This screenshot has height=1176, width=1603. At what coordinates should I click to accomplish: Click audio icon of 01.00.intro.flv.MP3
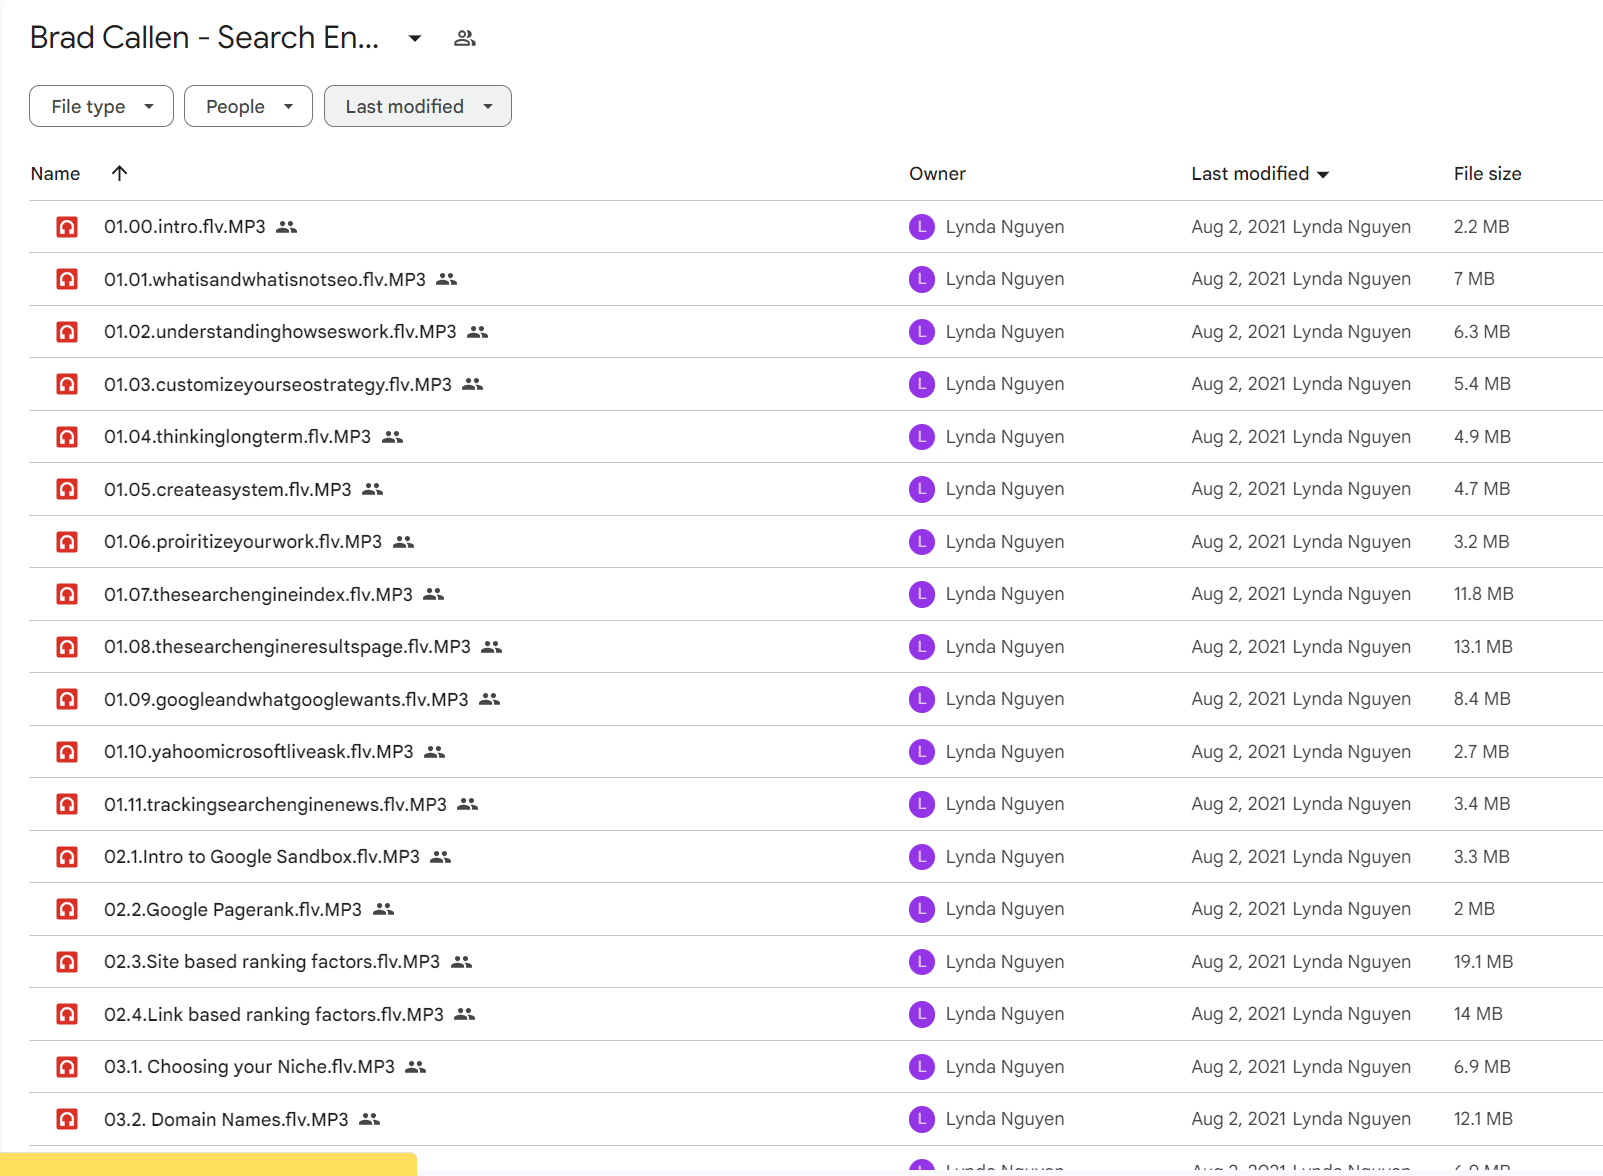[67, 227]
